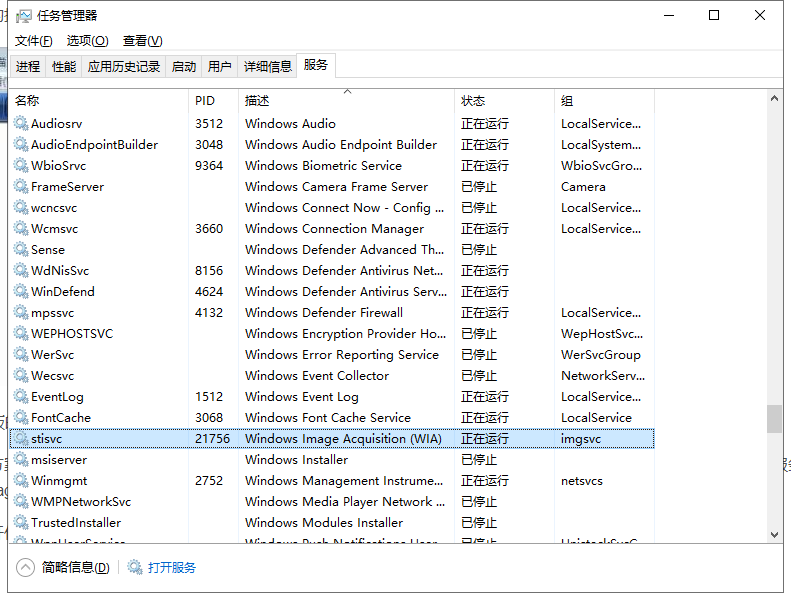
Task: Switch to the 详细信息 tab
Action: (x=268, y=66)
